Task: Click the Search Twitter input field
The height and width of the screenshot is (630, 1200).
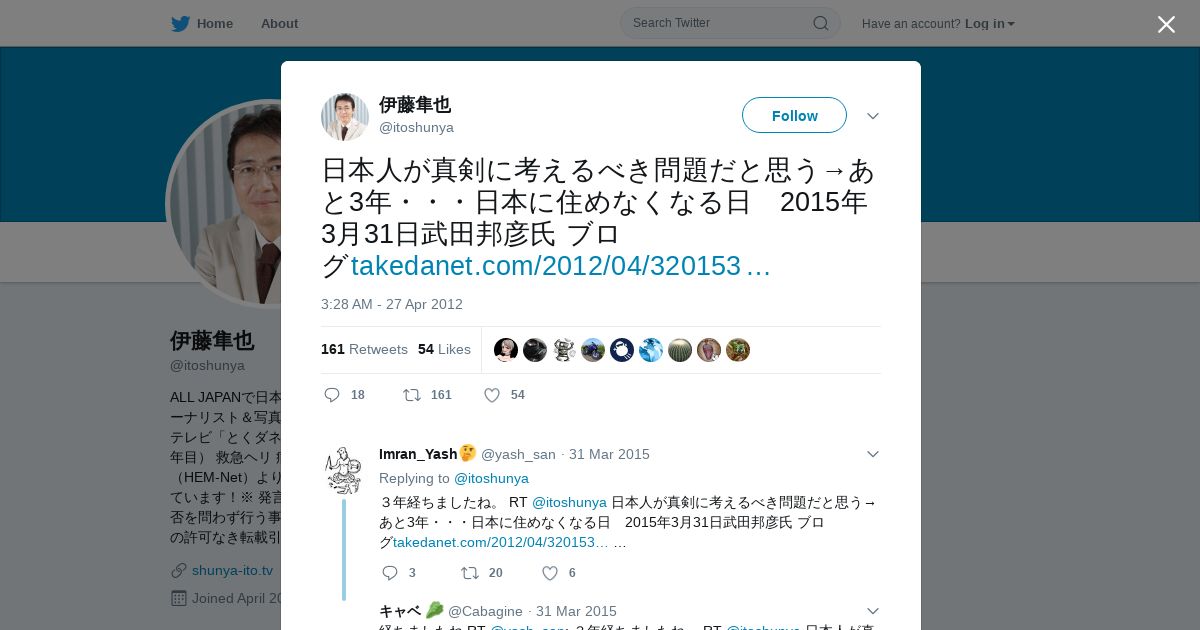Action: (720, 23)
